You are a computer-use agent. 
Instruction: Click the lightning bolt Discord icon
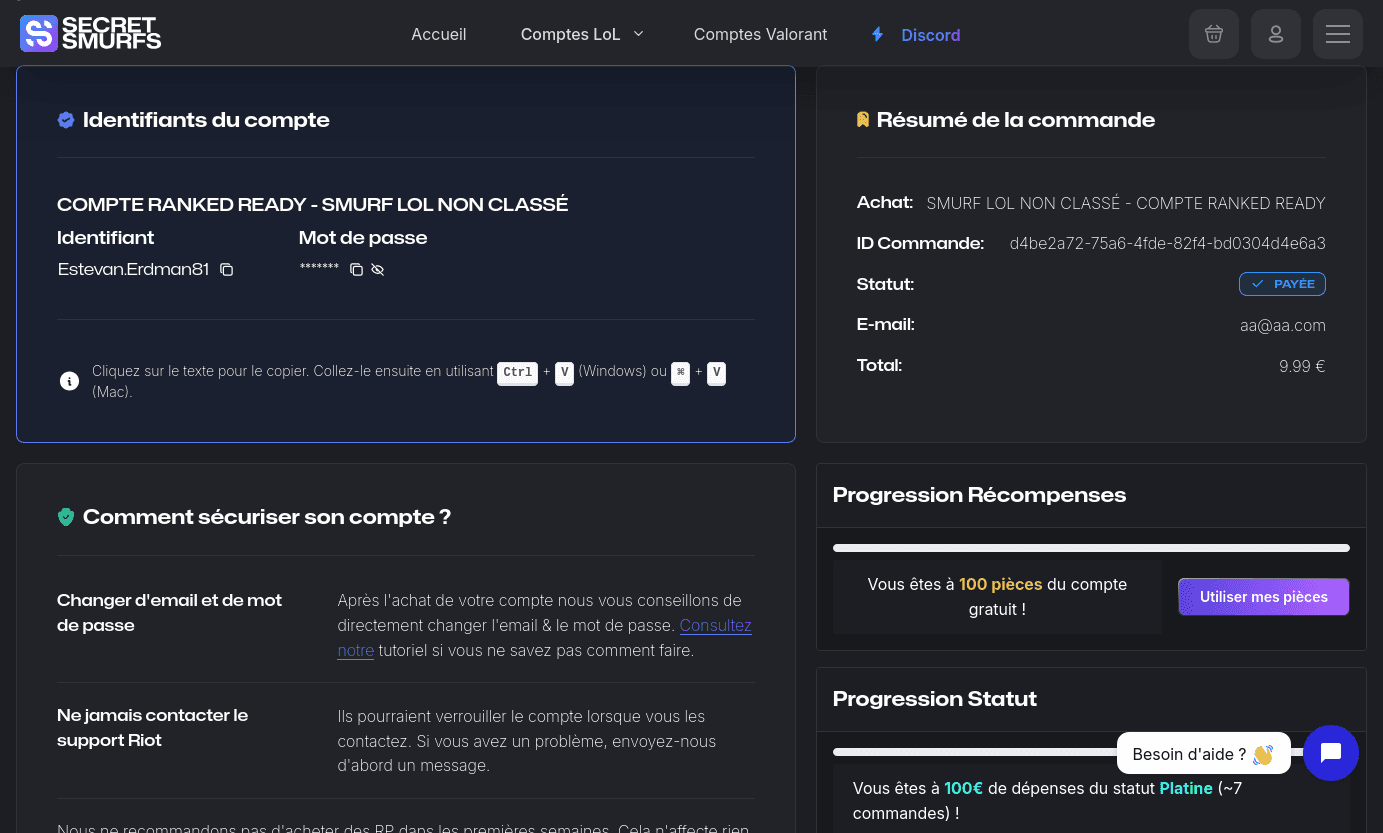[x=877, y=34]
